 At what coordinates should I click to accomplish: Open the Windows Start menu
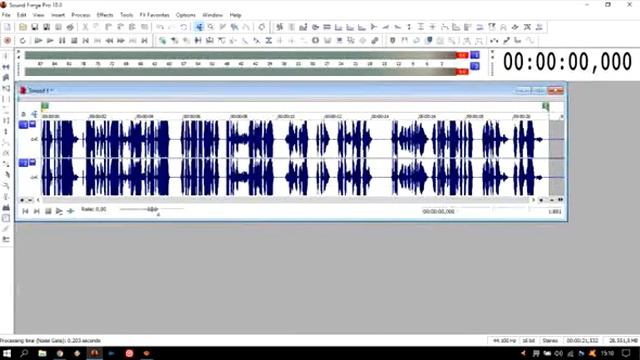(7, 353)
